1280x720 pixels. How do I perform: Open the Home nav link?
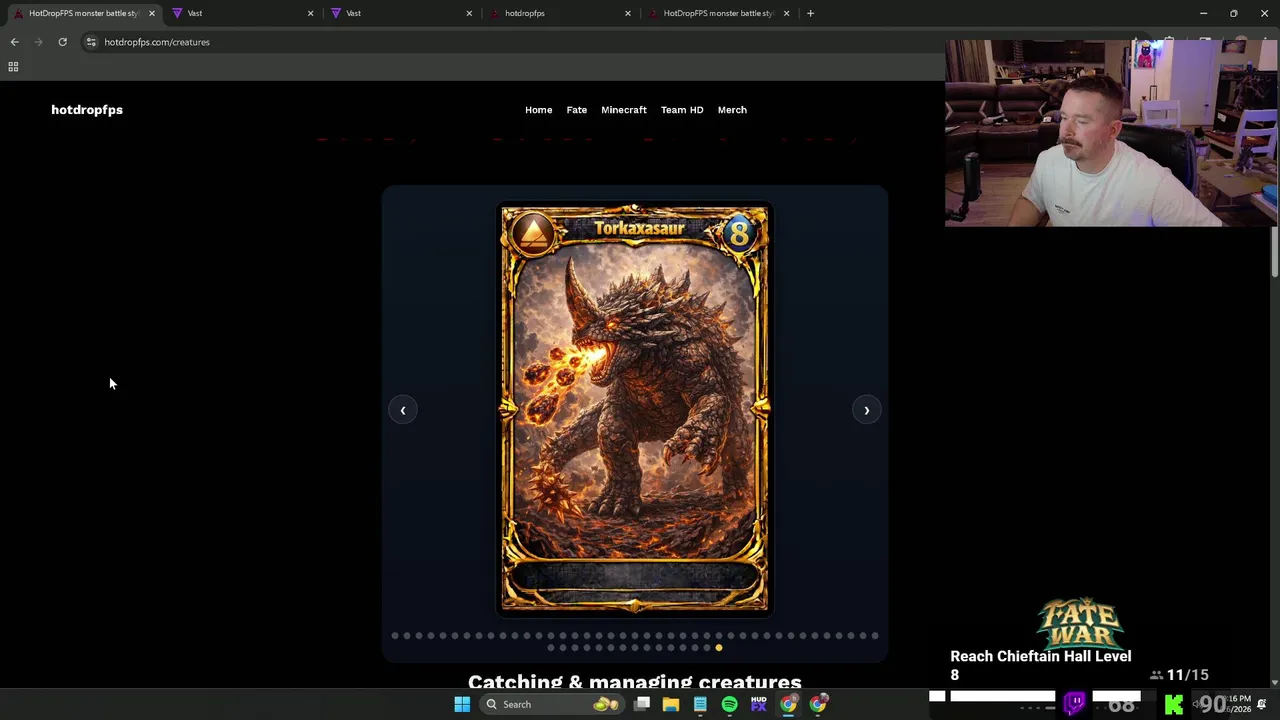point(538,110)
